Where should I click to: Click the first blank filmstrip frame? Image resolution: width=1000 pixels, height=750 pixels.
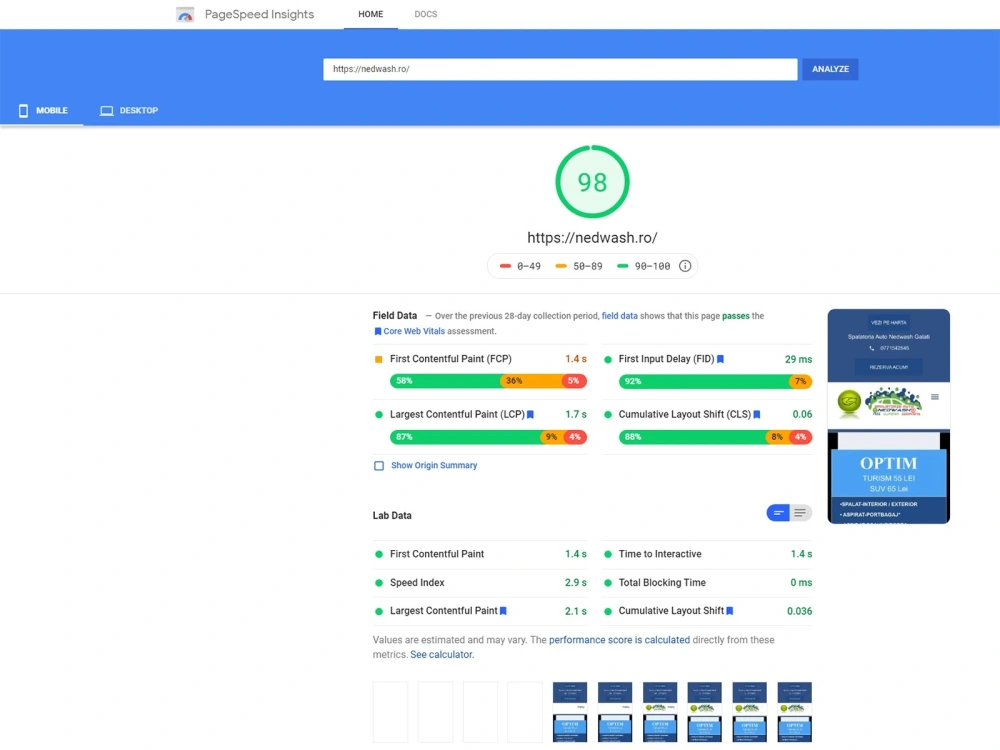(x=390, y=712)
